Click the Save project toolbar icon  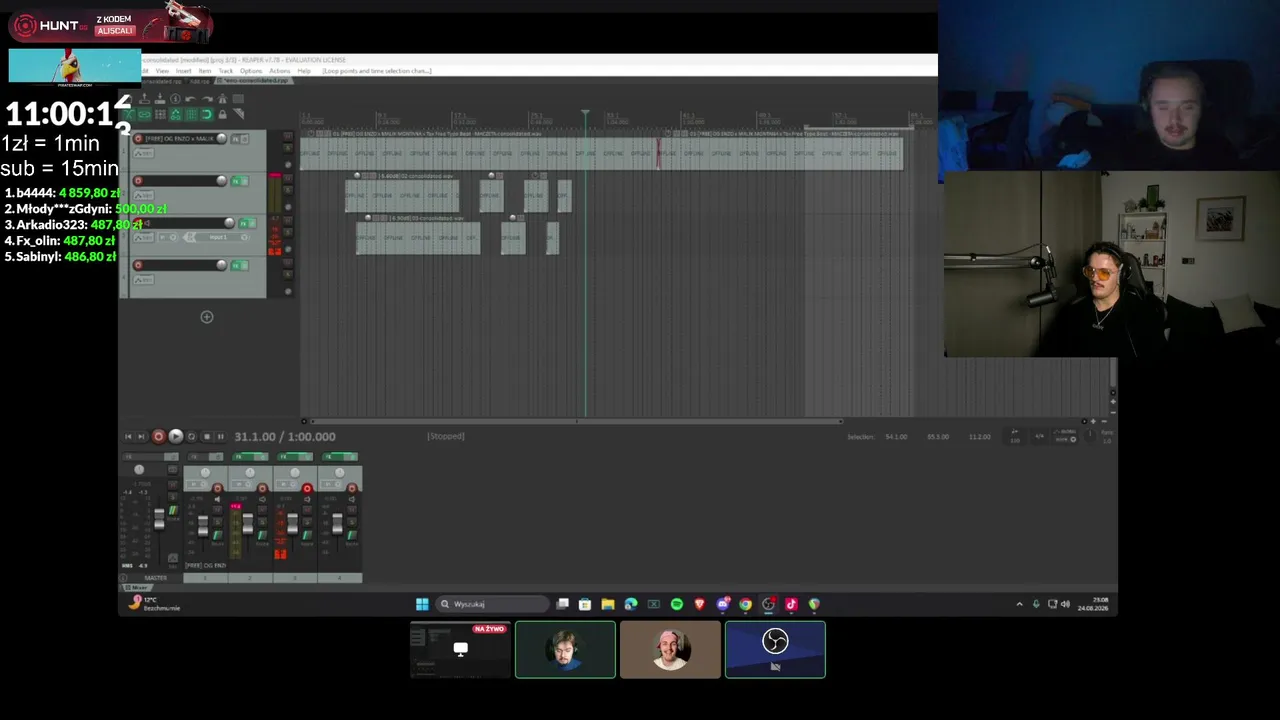(160, 99)
